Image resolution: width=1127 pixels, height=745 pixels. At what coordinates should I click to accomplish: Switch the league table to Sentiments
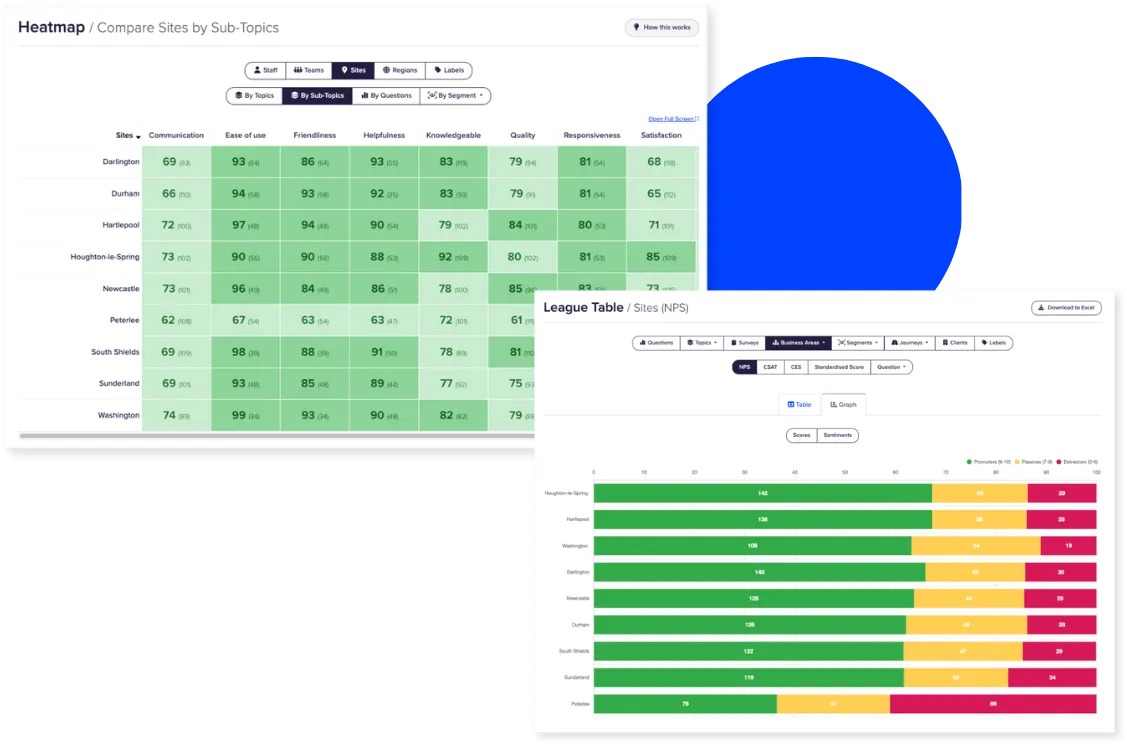(838, 435)
